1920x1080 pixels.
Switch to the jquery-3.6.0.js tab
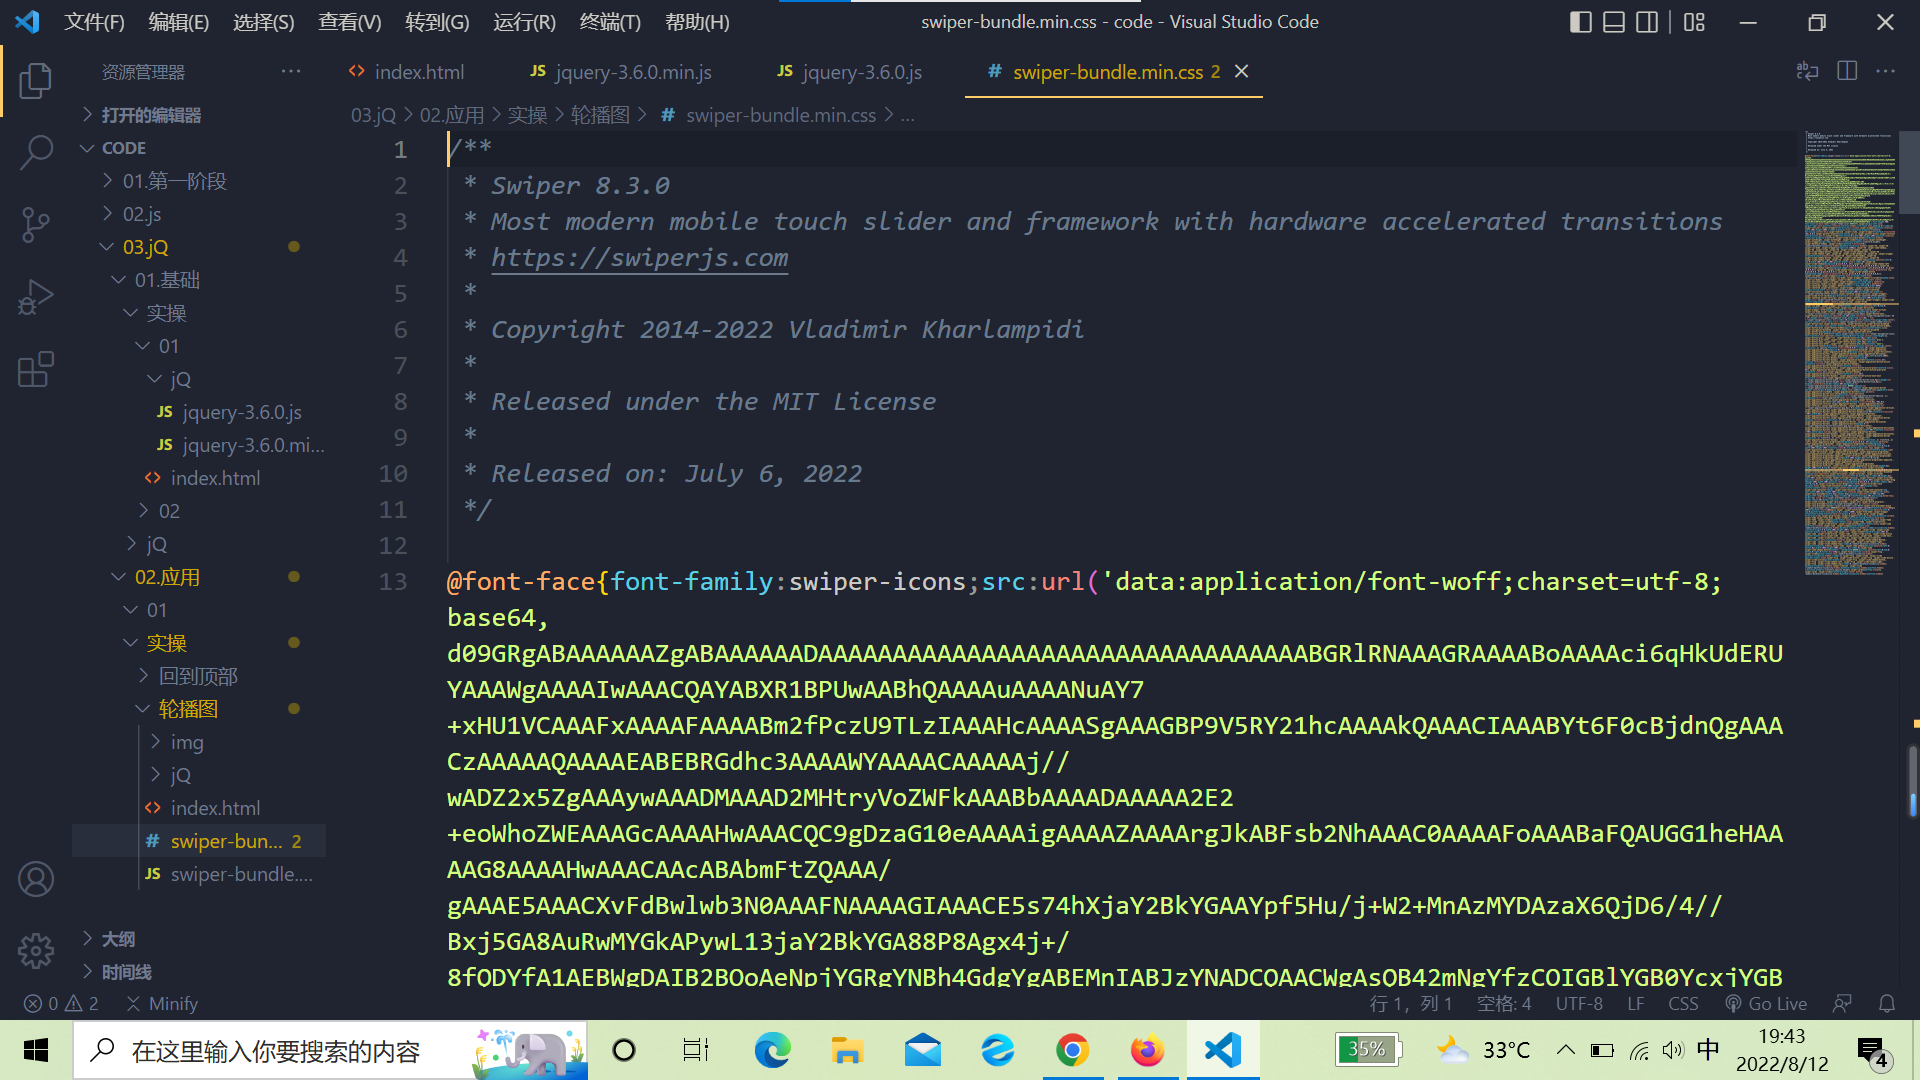coord(849,71)
